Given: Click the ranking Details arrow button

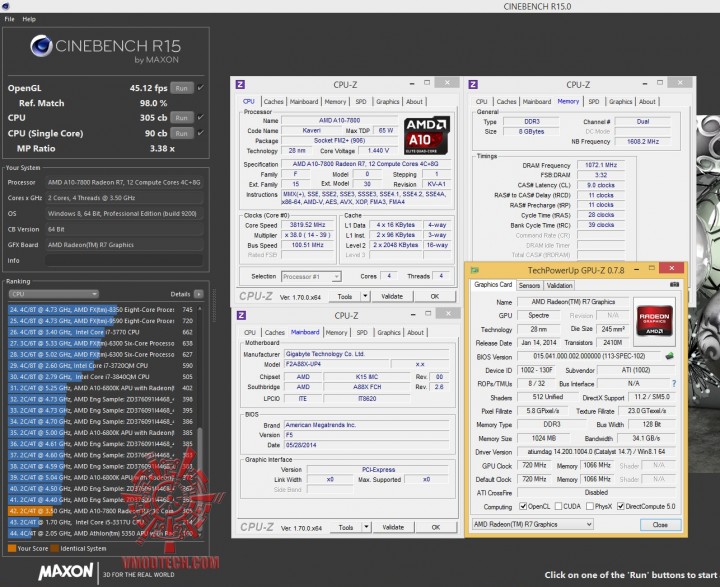Looking at the screenshot, I should pyautogui.click(x=199, y=294).
